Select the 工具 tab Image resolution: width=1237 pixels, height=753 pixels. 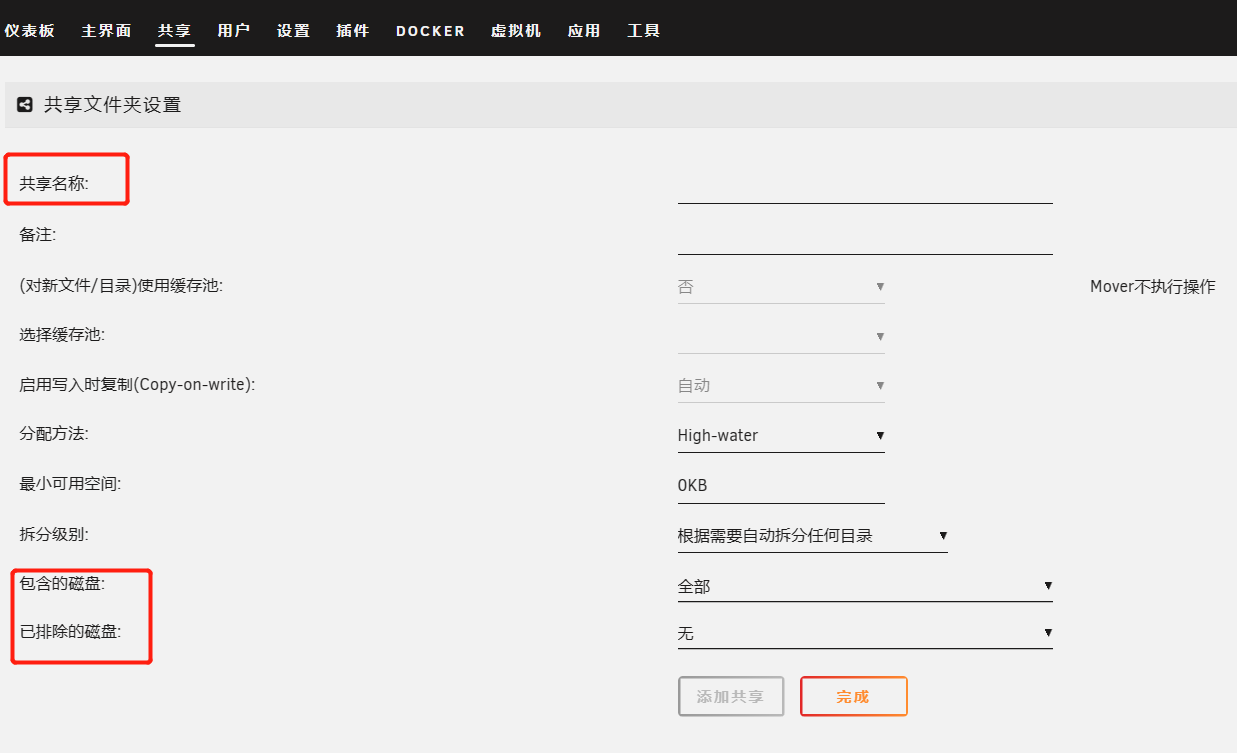(643, 31)
